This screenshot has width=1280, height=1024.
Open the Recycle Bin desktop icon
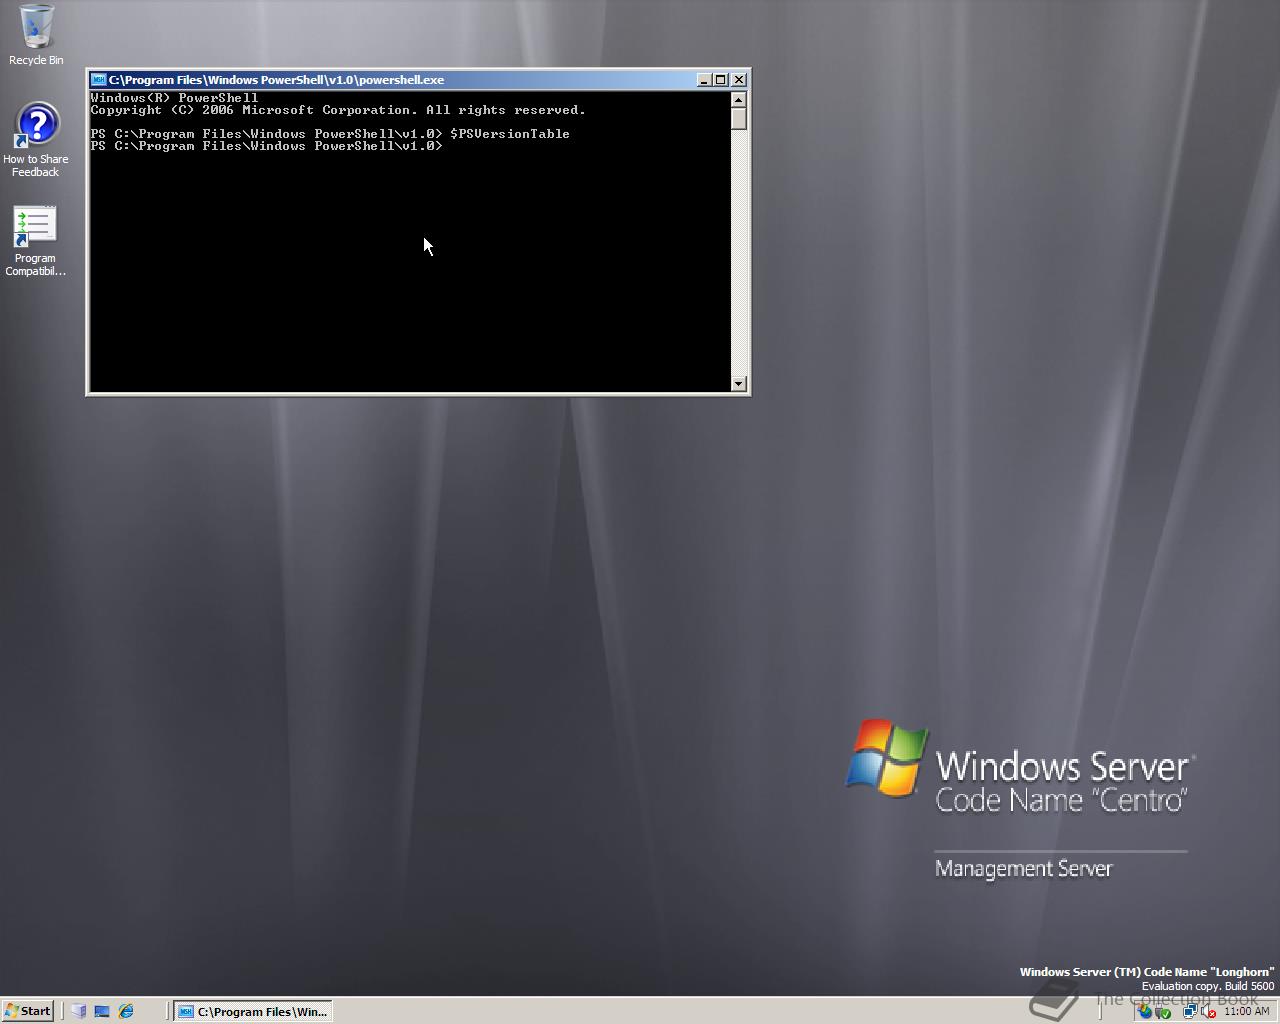[x=36, y=35]
